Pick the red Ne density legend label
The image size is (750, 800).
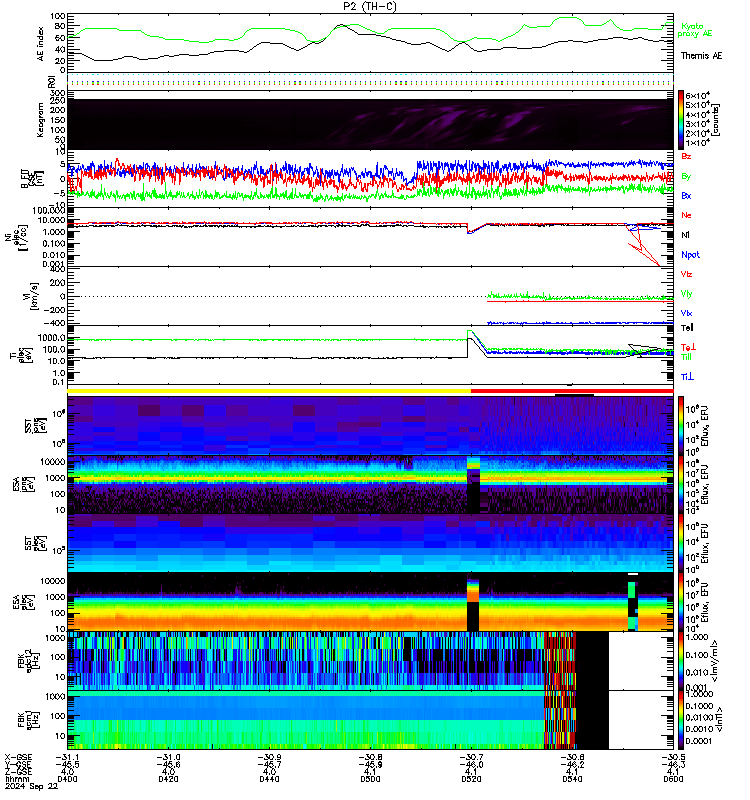[x=686, y=215]
